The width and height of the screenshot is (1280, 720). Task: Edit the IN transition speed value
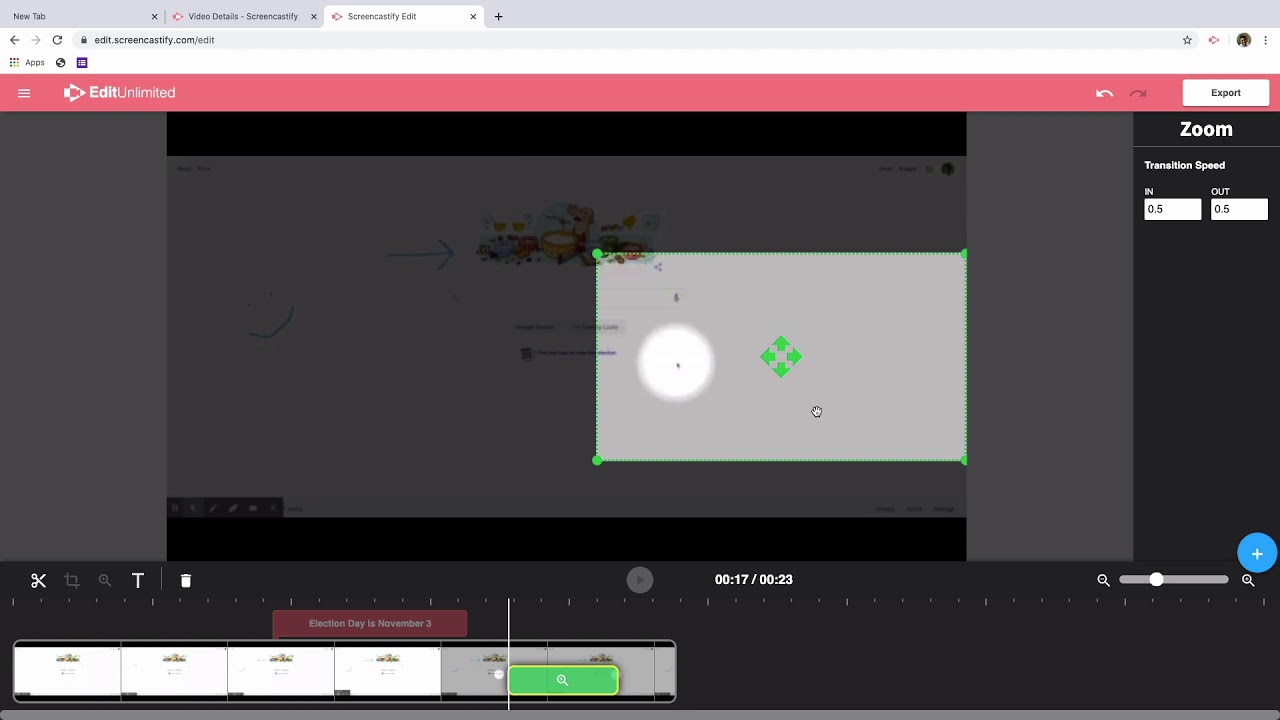click(1172, 209)
